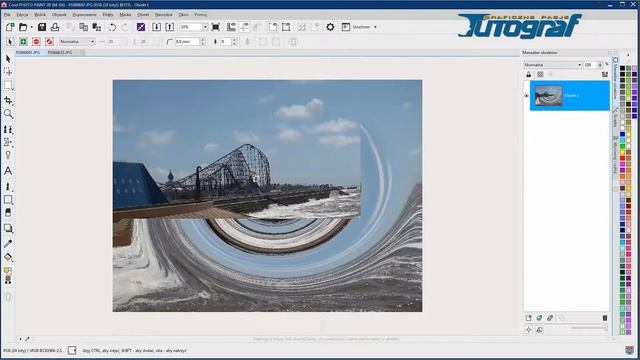Select the Eyedropper tool
The width and height of the screenshot is (640, 360).
[8, 244]
